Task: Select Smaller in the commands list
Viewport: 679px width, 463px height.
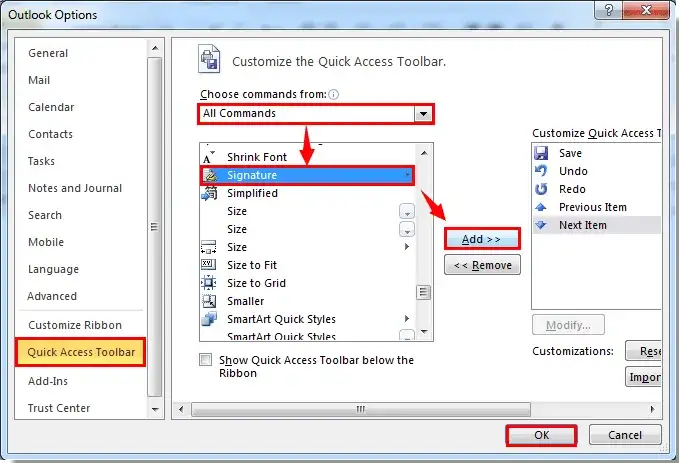Action: tap(307, 301)
